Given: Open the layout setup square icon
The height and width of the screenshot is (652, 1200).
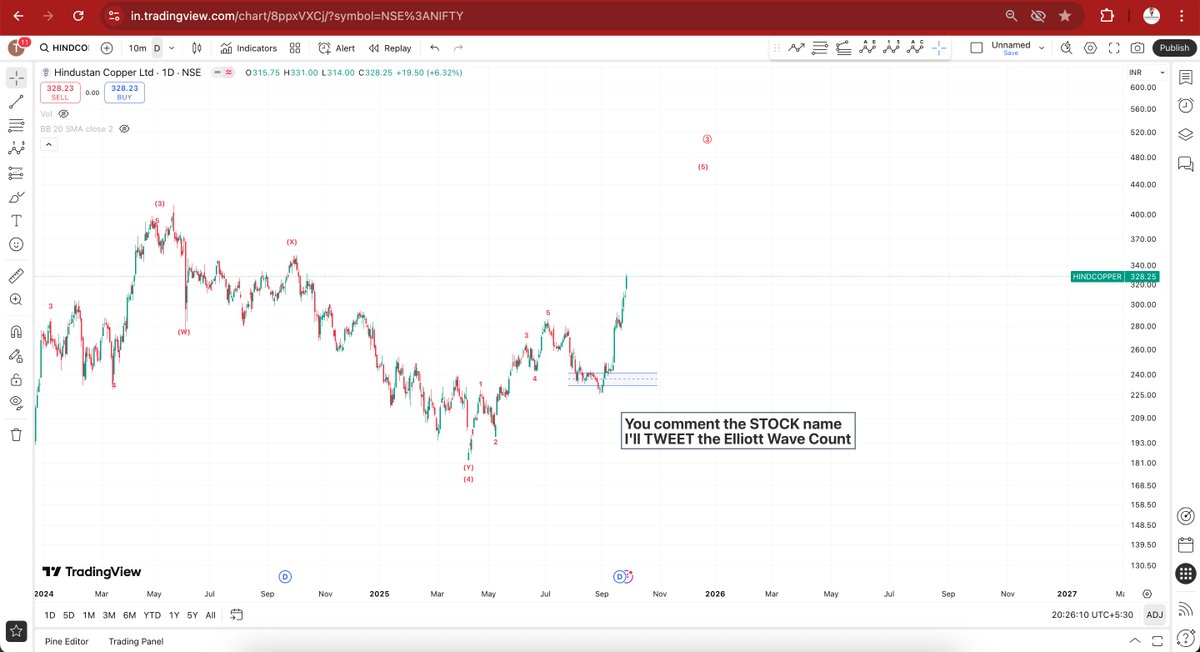Looking at the screenshot, I should click(x=977, y=47).
